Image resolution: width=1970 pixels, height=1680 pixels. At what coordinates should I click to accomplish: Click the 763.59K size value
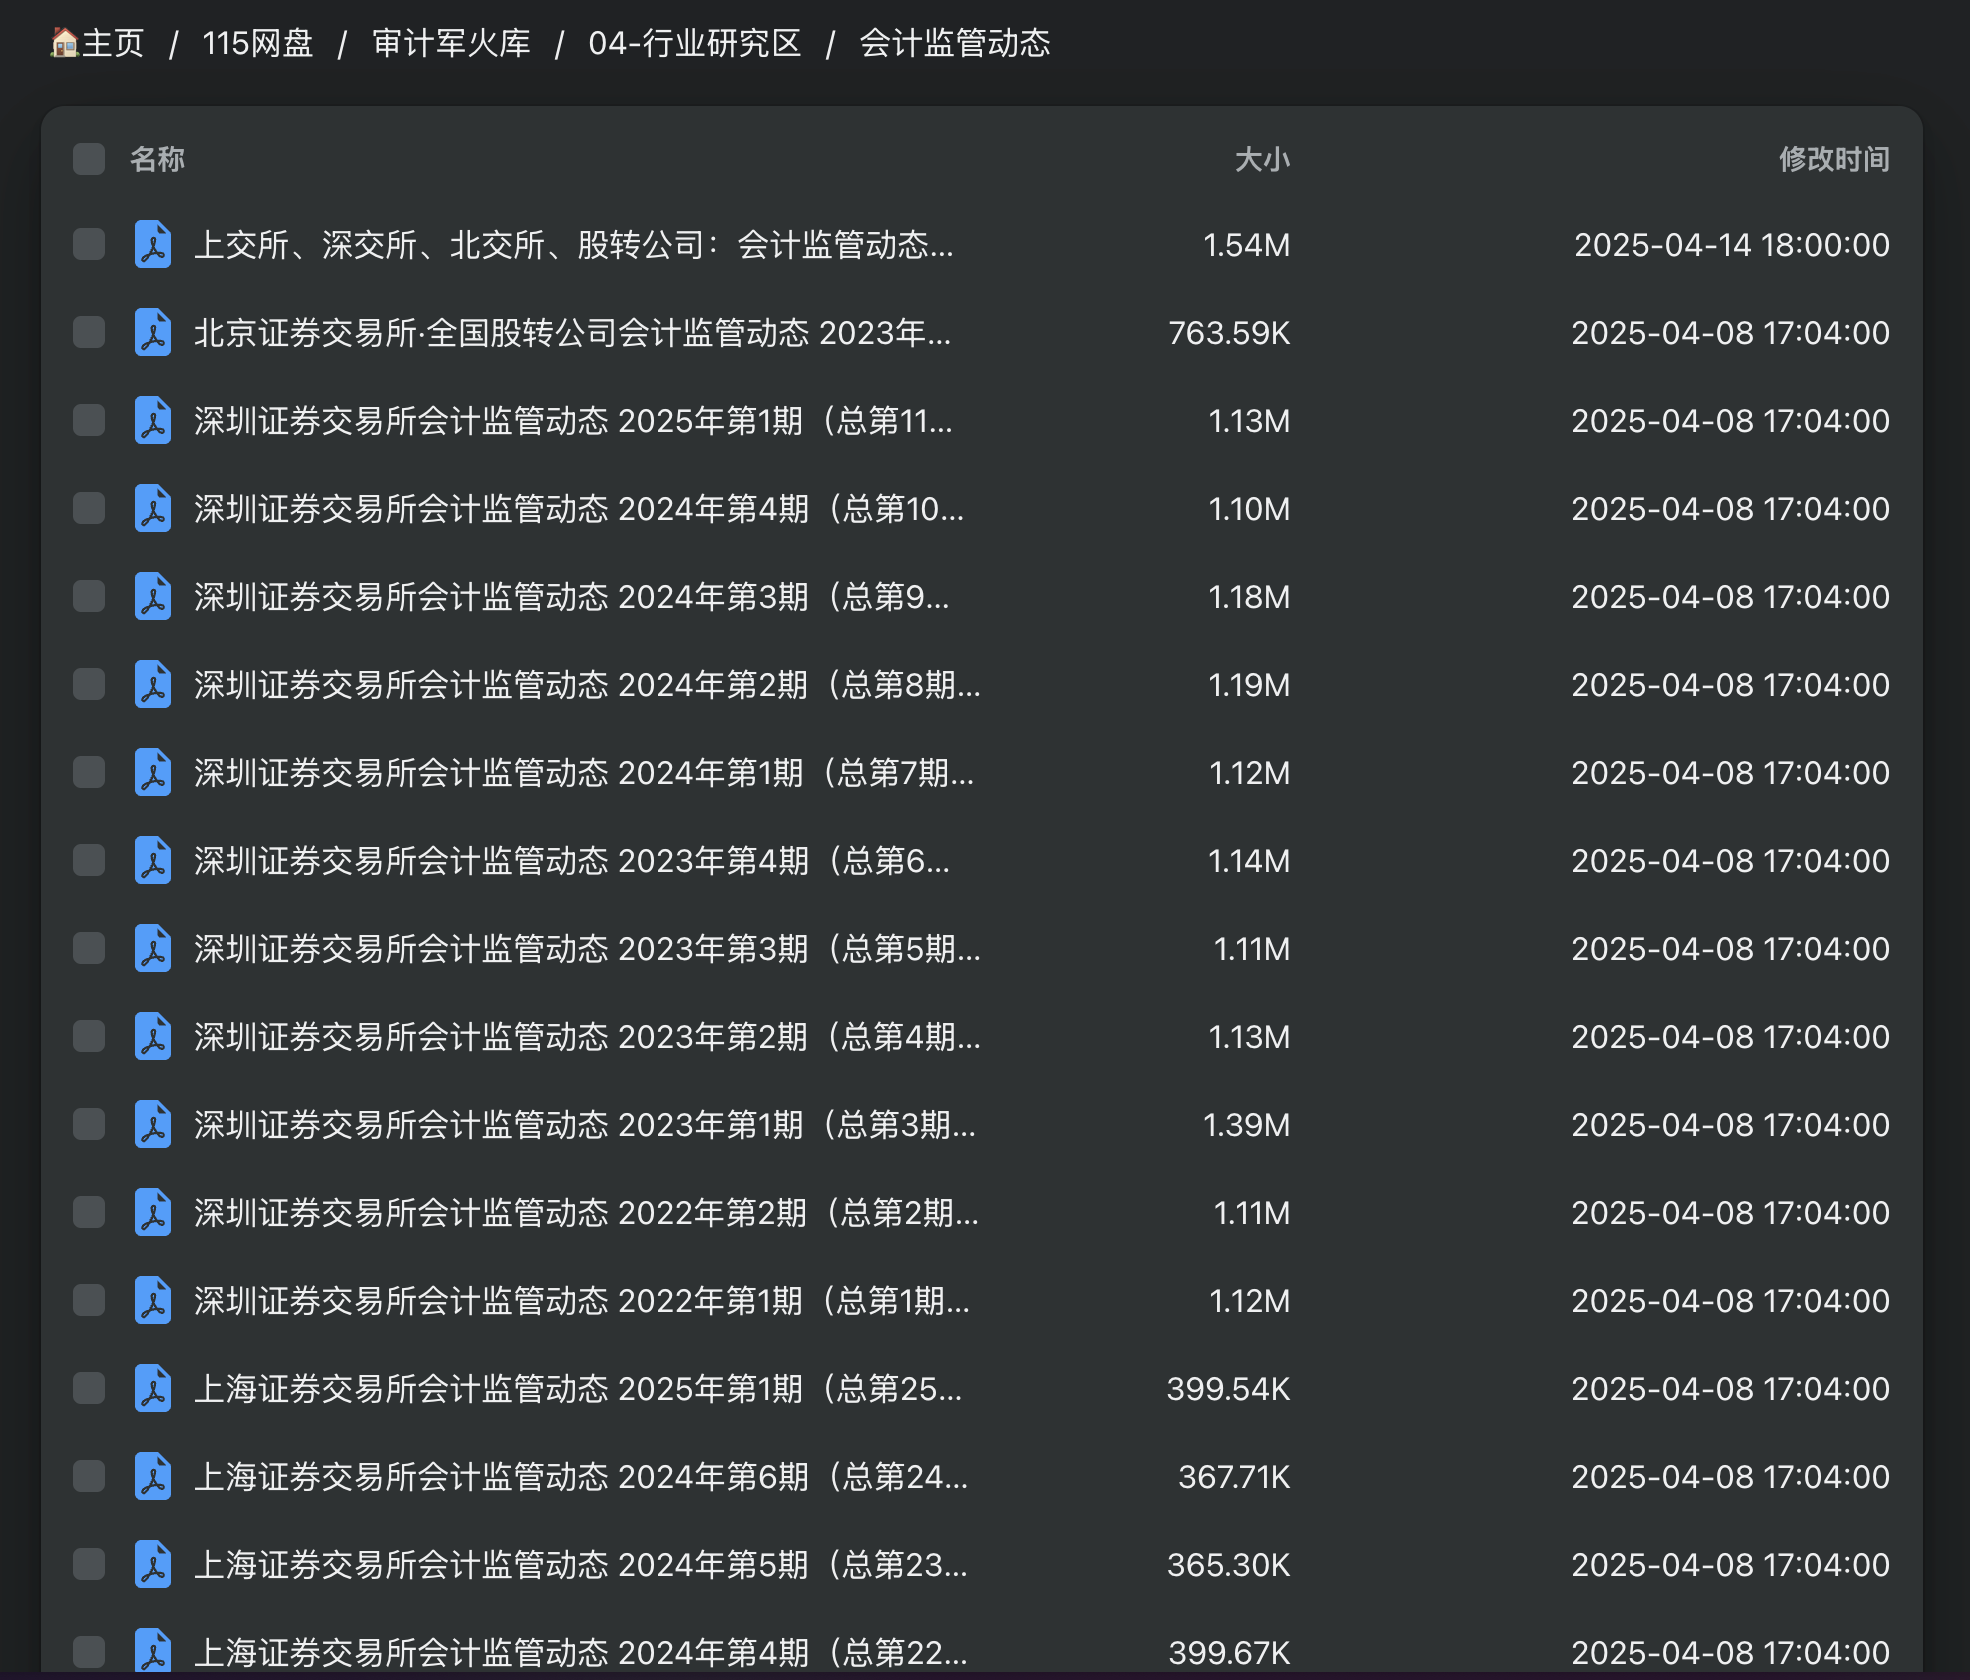1229,333
